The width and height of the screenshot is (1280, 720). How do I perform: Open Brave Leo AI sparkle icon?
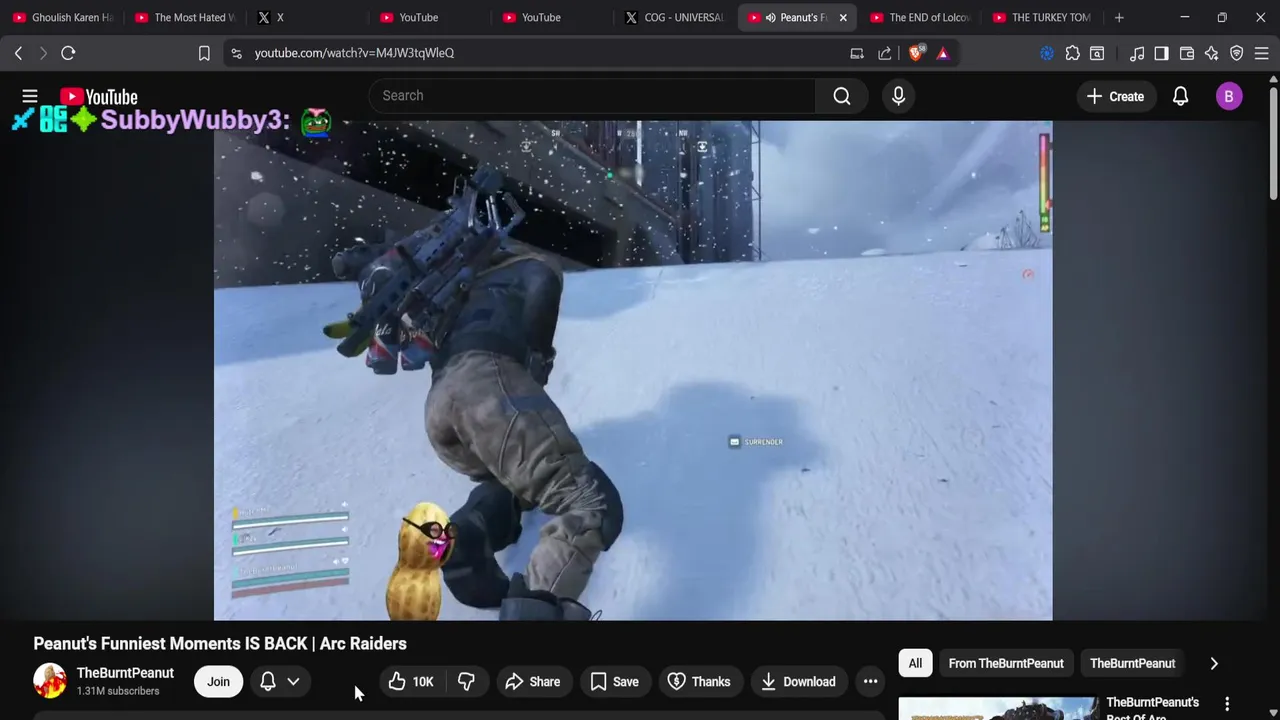(x=1212, y=53)
